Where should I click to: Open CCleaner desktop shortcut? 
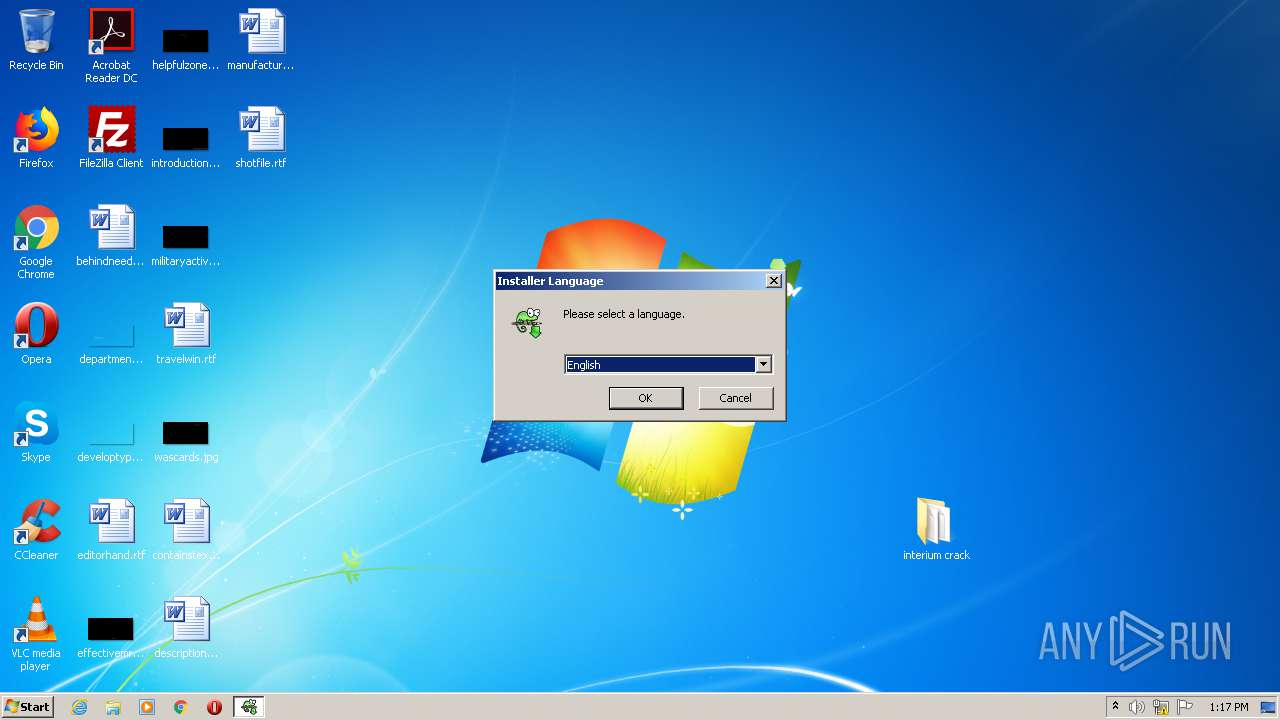[36, 530]
